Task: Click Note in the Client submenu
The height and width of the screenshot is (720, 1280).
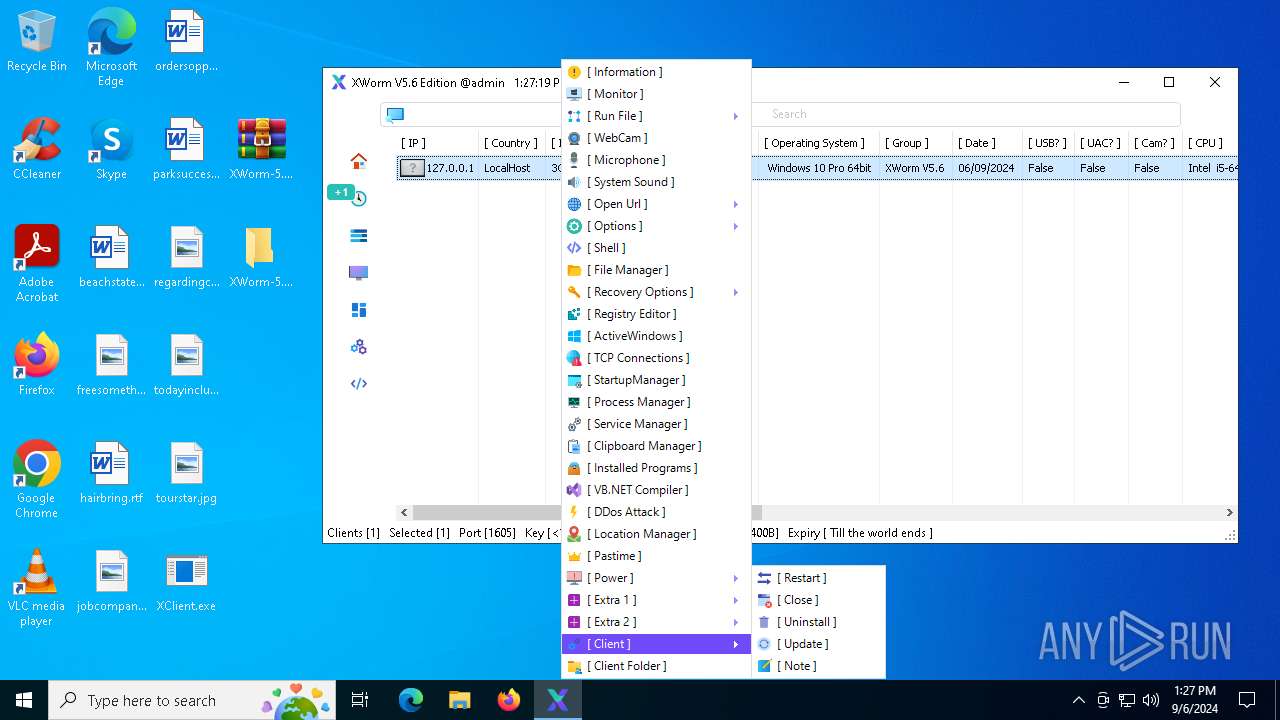Action: tap(818, 666)
